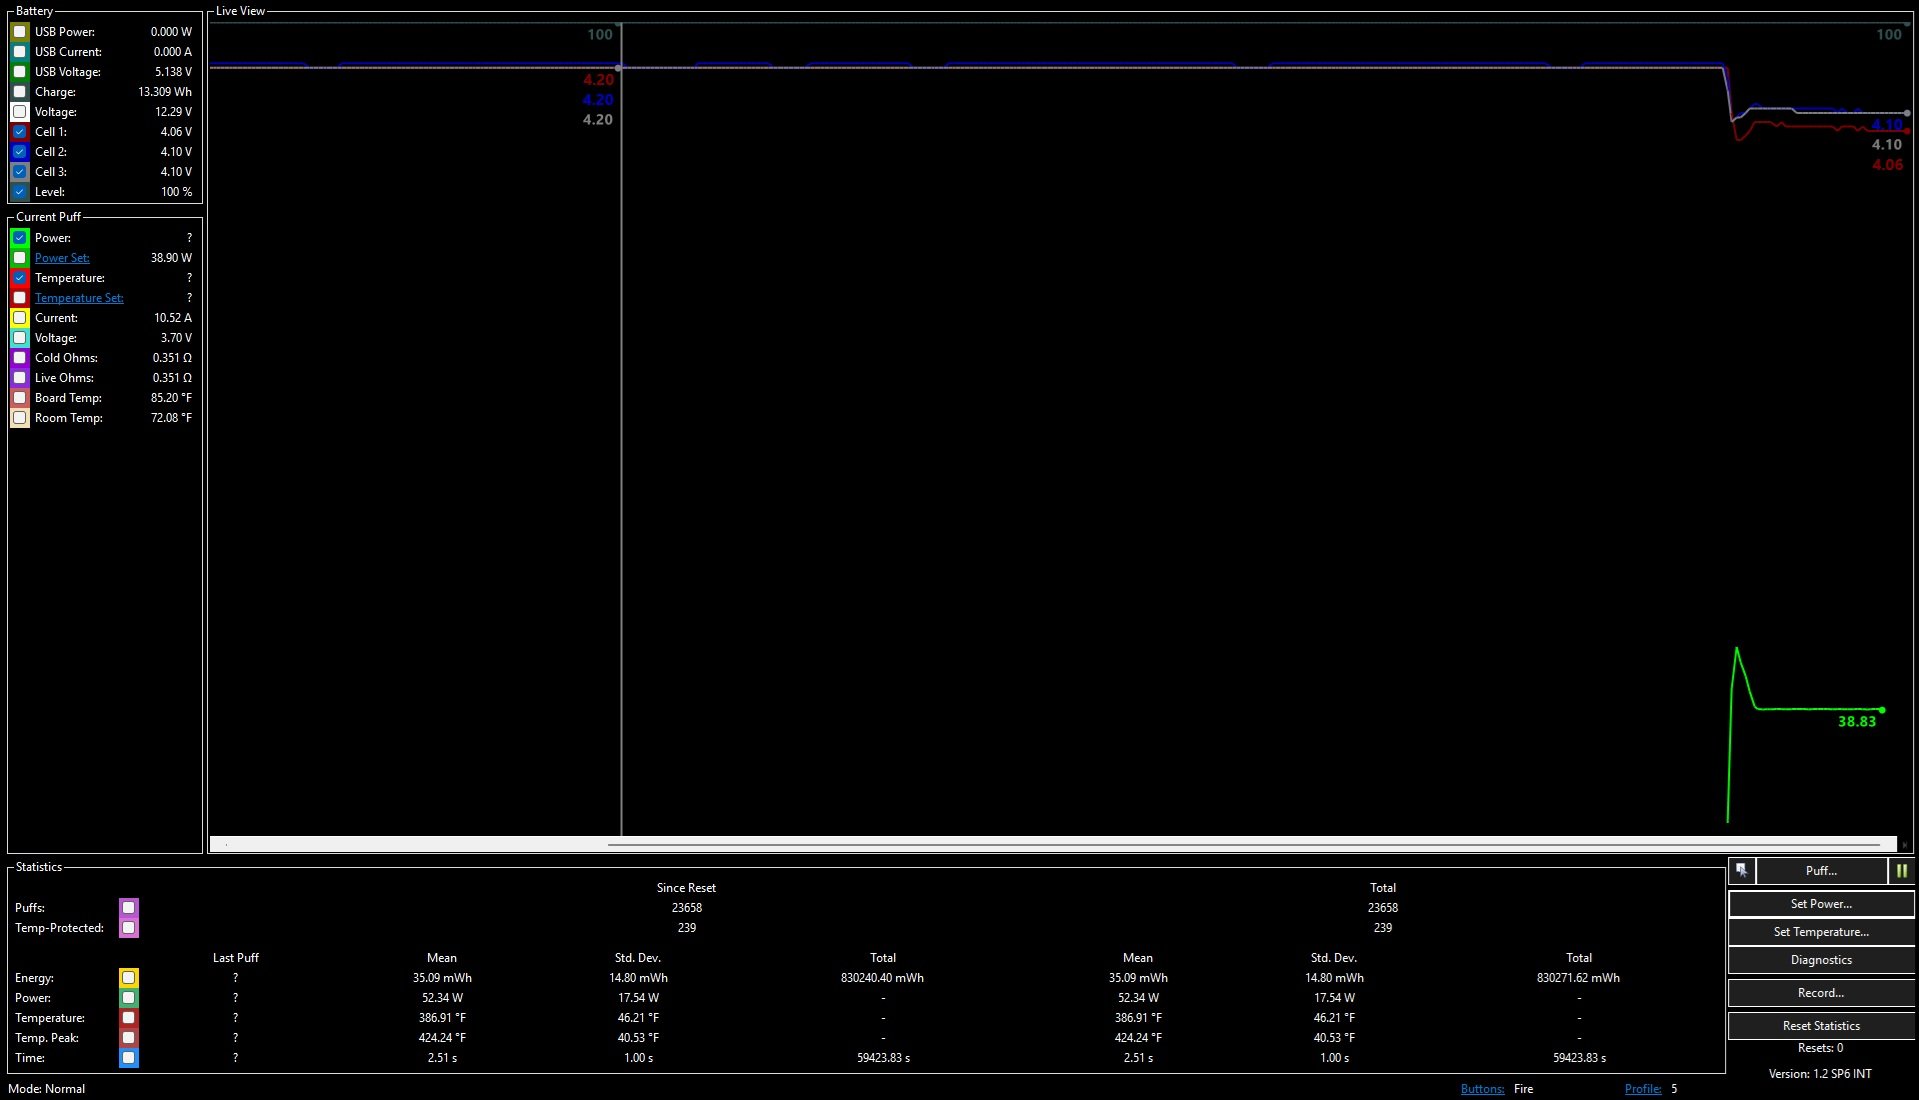This screenshot has width=1919, height=1100.
Task: Enable the Board Temp graph checkbox
Action: click(20, 398)
